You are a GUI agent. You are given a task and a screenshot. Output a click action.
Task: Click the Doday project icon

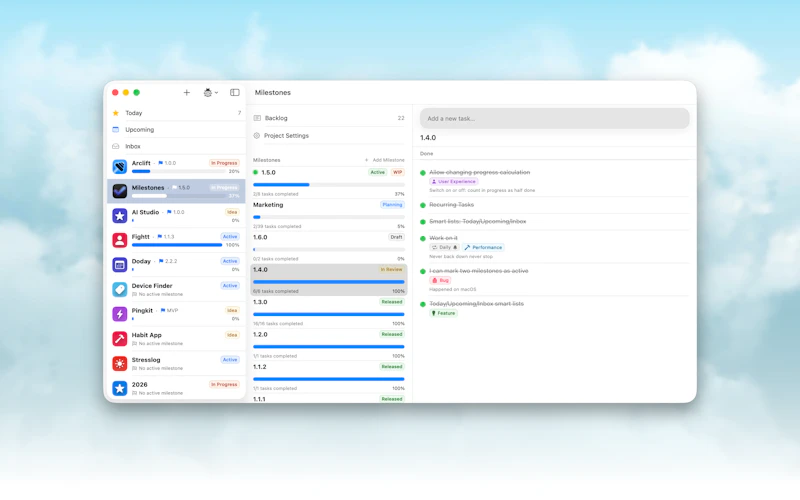120,264
